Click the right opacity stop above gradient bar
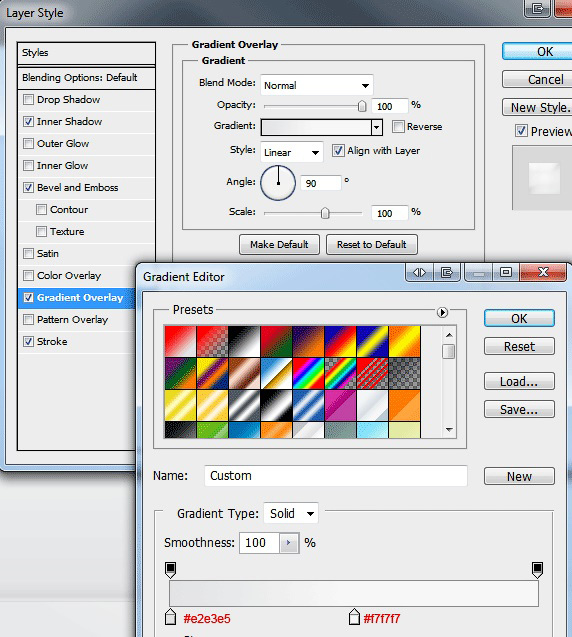This screenshot has width=572, height=637. point(537,570)
